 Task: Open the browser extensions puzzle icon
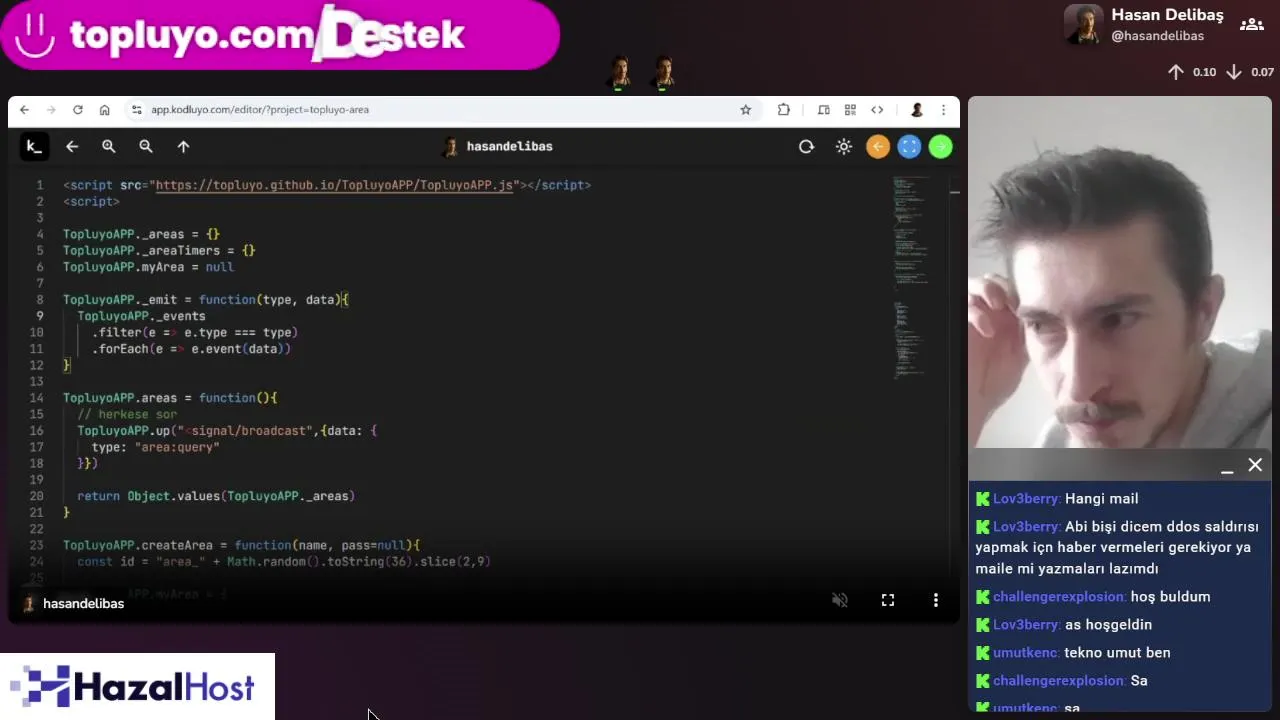click(x=783, y=110)
